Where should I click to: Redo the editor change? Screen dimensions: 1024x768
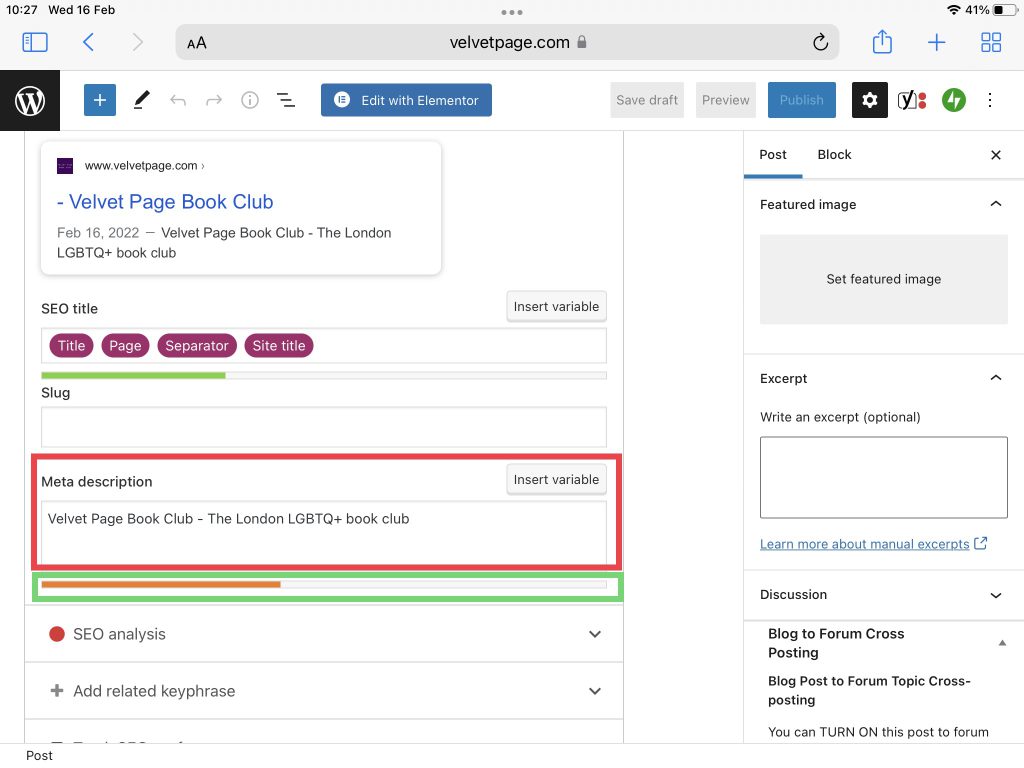tap(214, 100)
